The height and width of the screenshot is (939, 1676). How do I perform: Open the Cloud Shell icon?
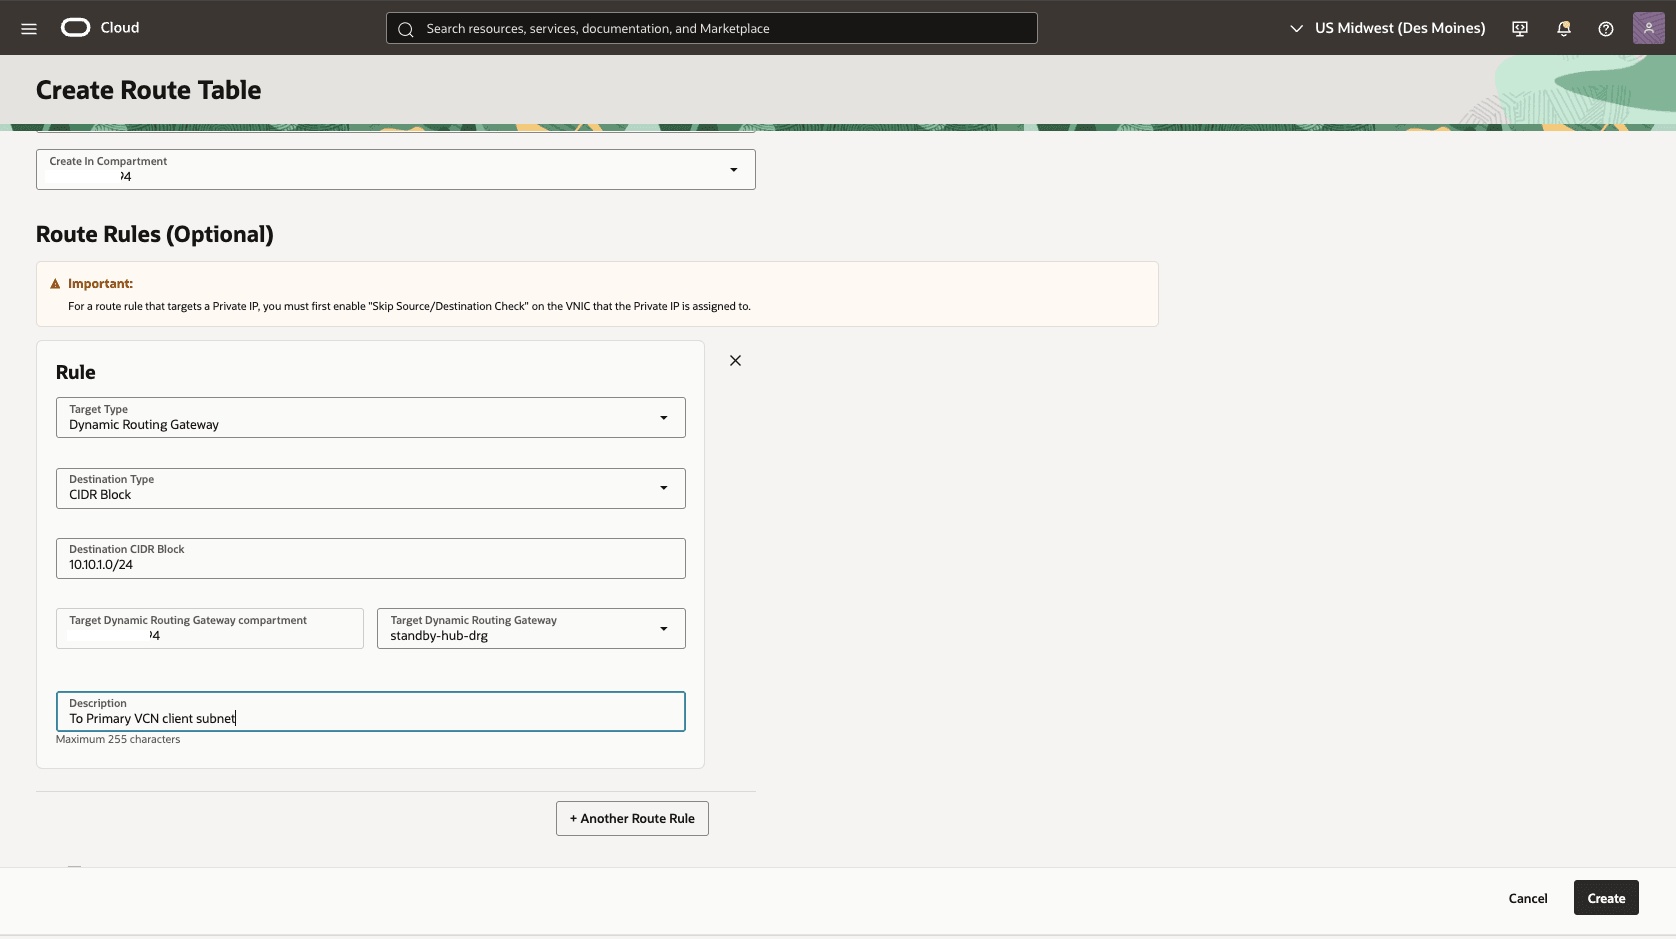coord(1519,28)
